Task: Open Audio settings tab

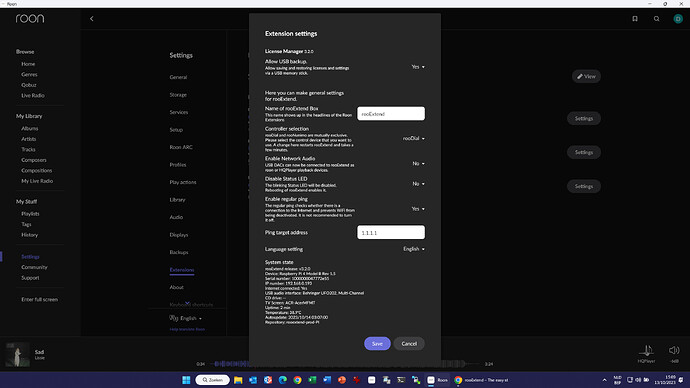Action: pos(176,217)
